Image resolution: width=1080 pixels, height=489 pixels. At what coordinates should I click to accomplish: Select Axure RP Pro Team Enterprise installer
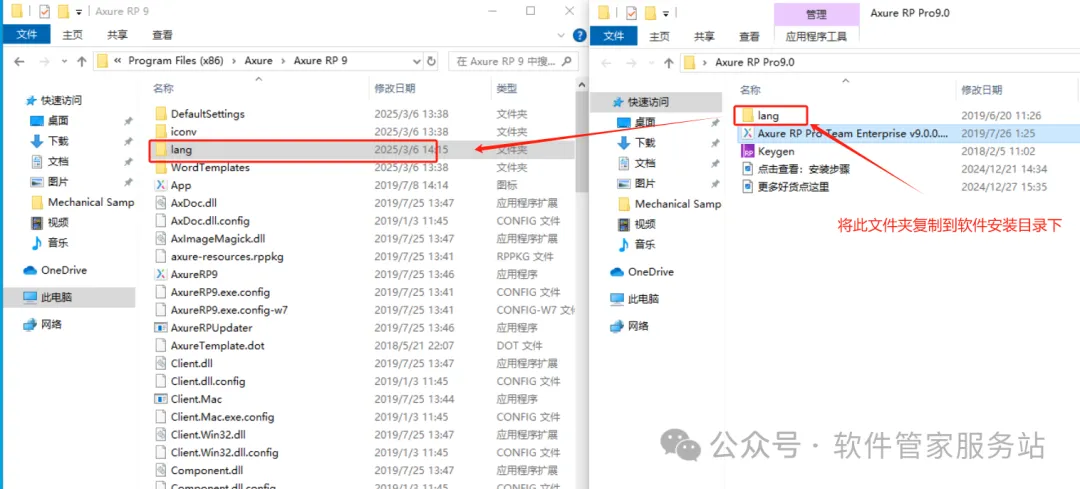[x=853, y=134]
